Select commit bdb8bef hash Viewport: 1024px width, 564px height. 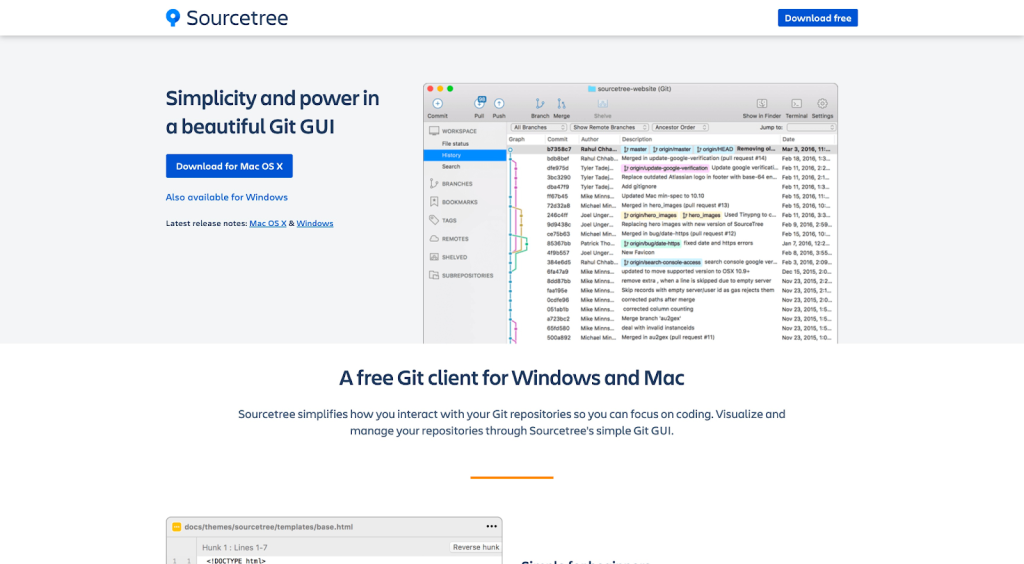[x=558, y=159]
